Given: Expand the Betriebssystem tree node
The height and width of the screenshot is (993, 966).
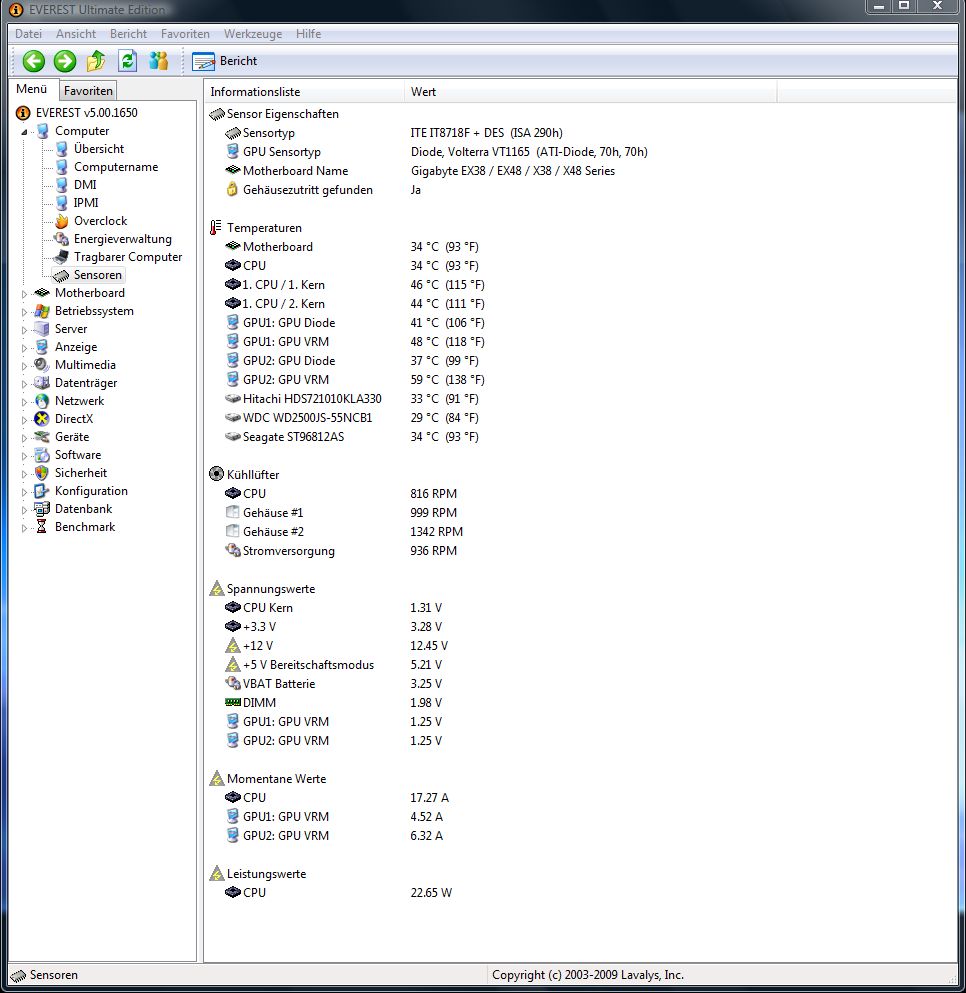Looking at the screenshot, I should pyautogui.click(x=24, y=312).
